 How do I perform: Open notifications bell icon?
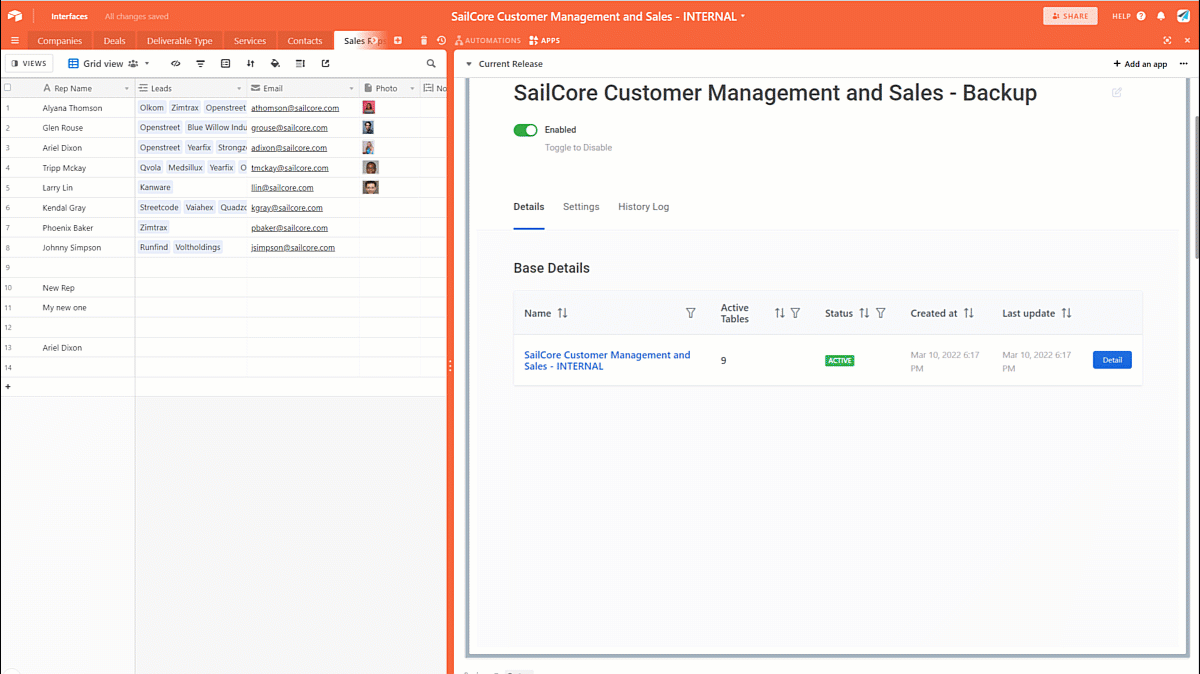pos(1161,16)
